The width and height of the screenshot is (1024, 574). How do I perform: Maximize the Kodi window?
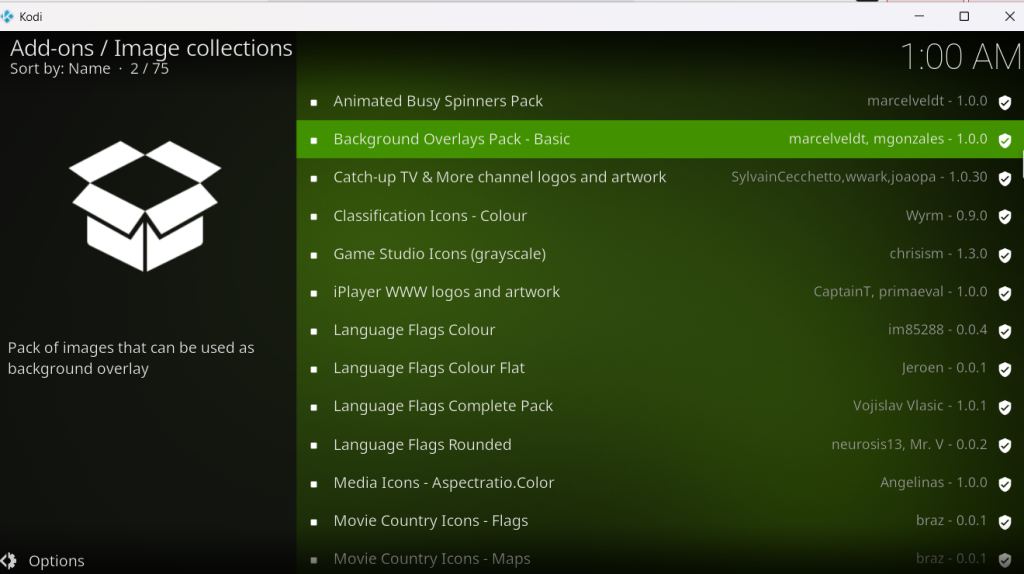point(964,16)
